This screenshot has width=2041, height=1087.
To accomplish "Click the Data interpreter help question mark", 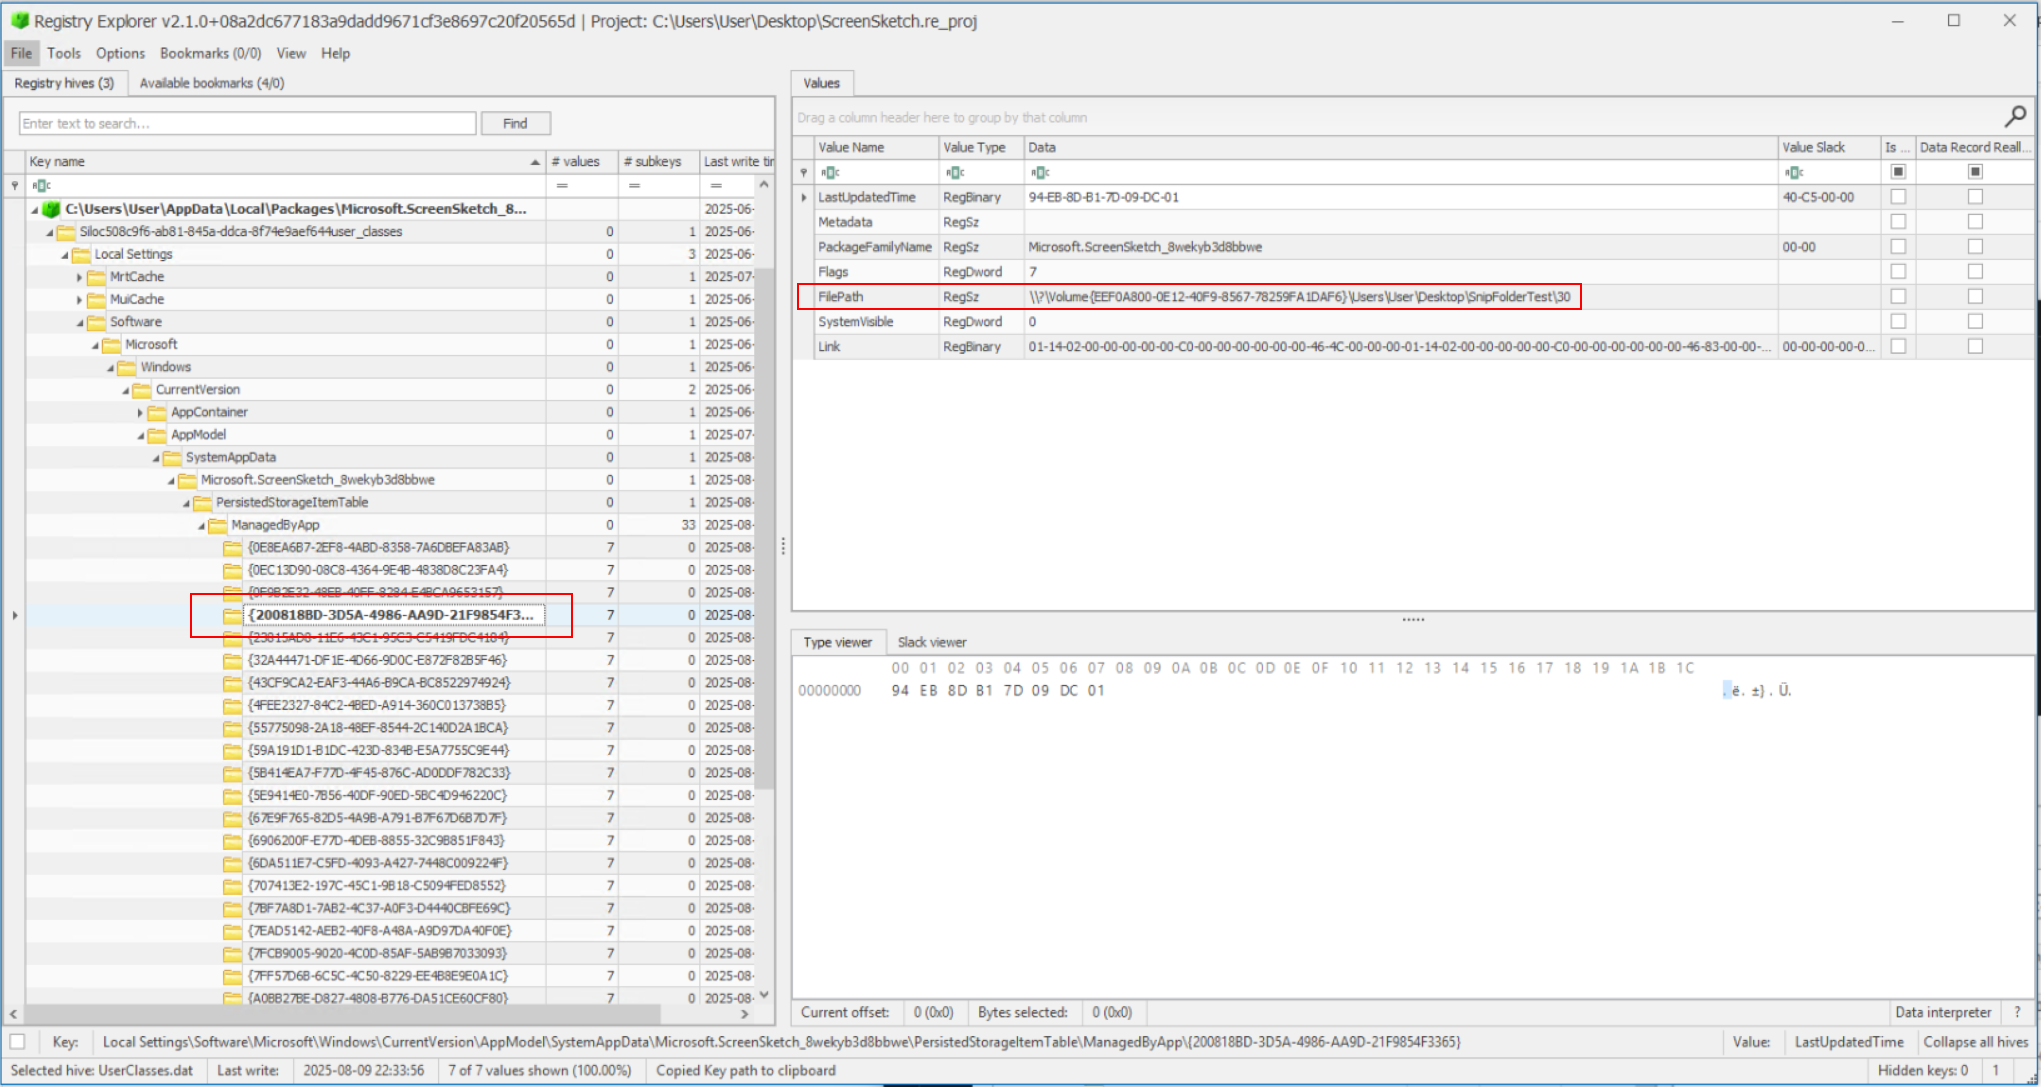I will (2017, 1012).
